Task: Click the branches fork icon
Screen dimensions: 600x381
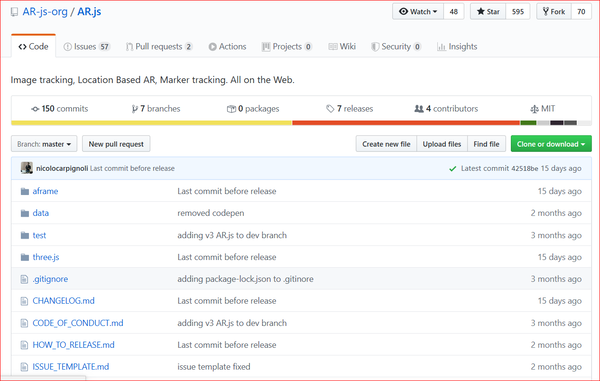Action: coord(135,109)
